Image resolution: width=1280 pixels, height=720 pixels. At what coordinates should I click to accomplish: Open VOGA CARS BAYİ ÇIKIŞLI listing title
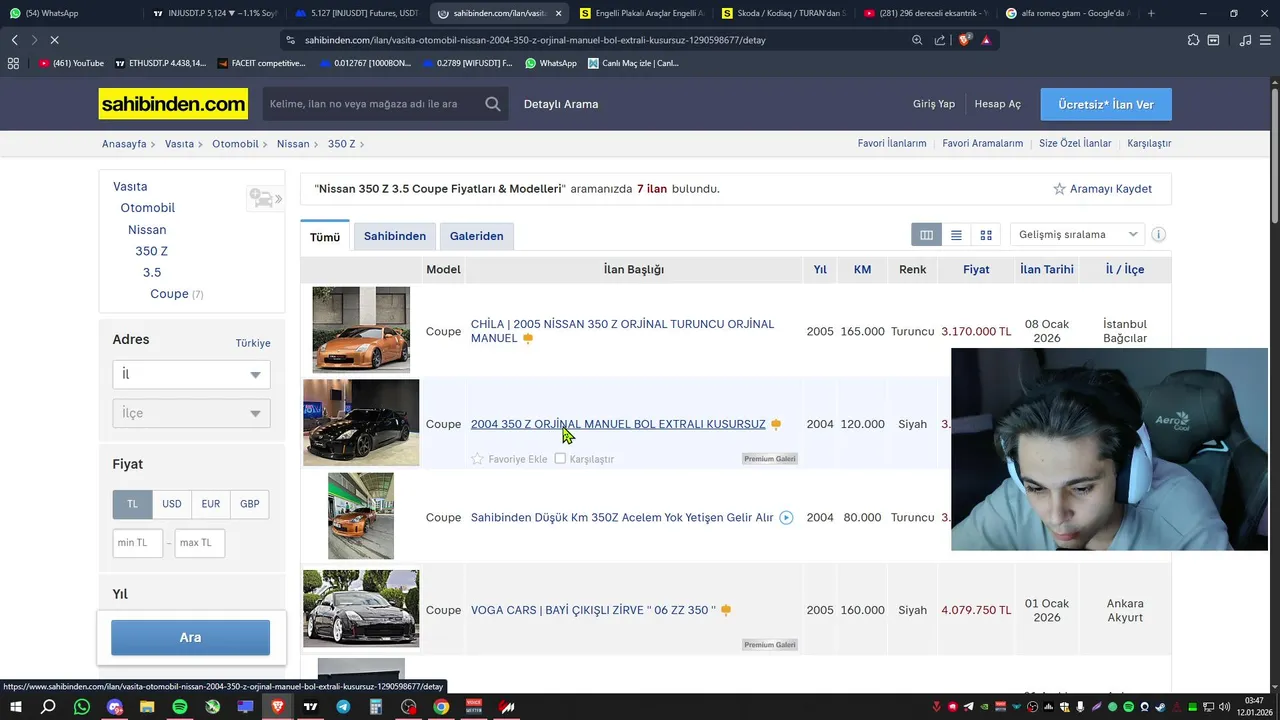[593, 610]
